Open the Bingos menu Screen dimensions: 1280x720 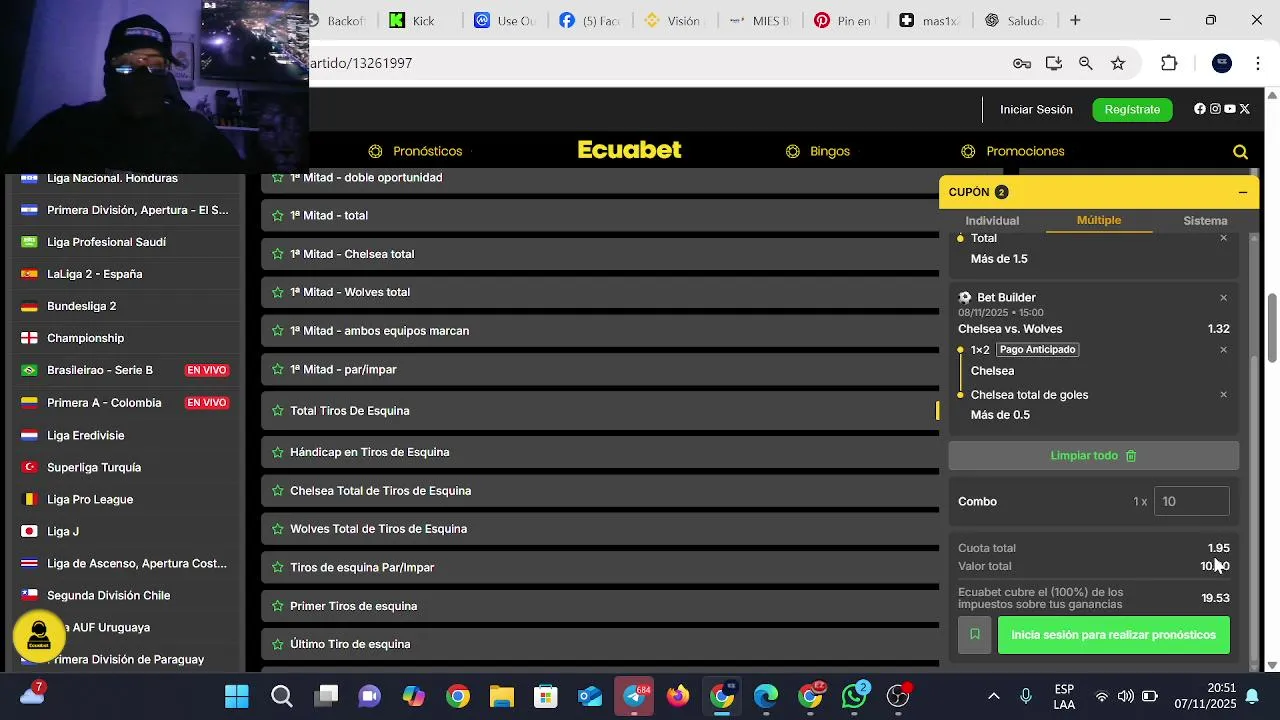[818, 151]
